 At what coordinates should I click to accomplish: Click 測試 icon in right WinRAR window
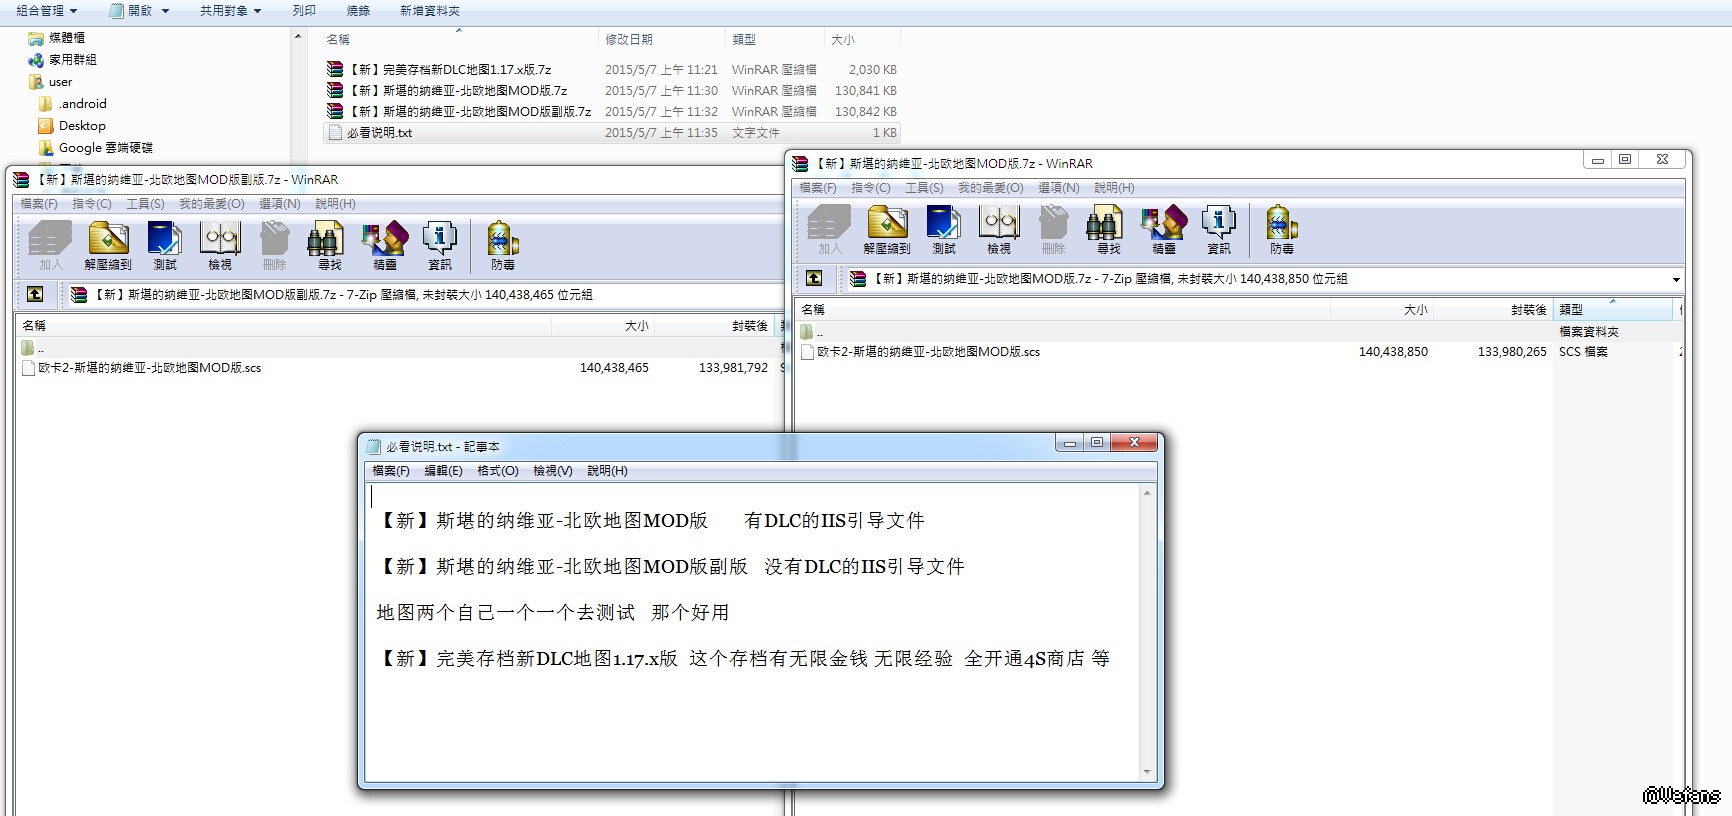943,230
